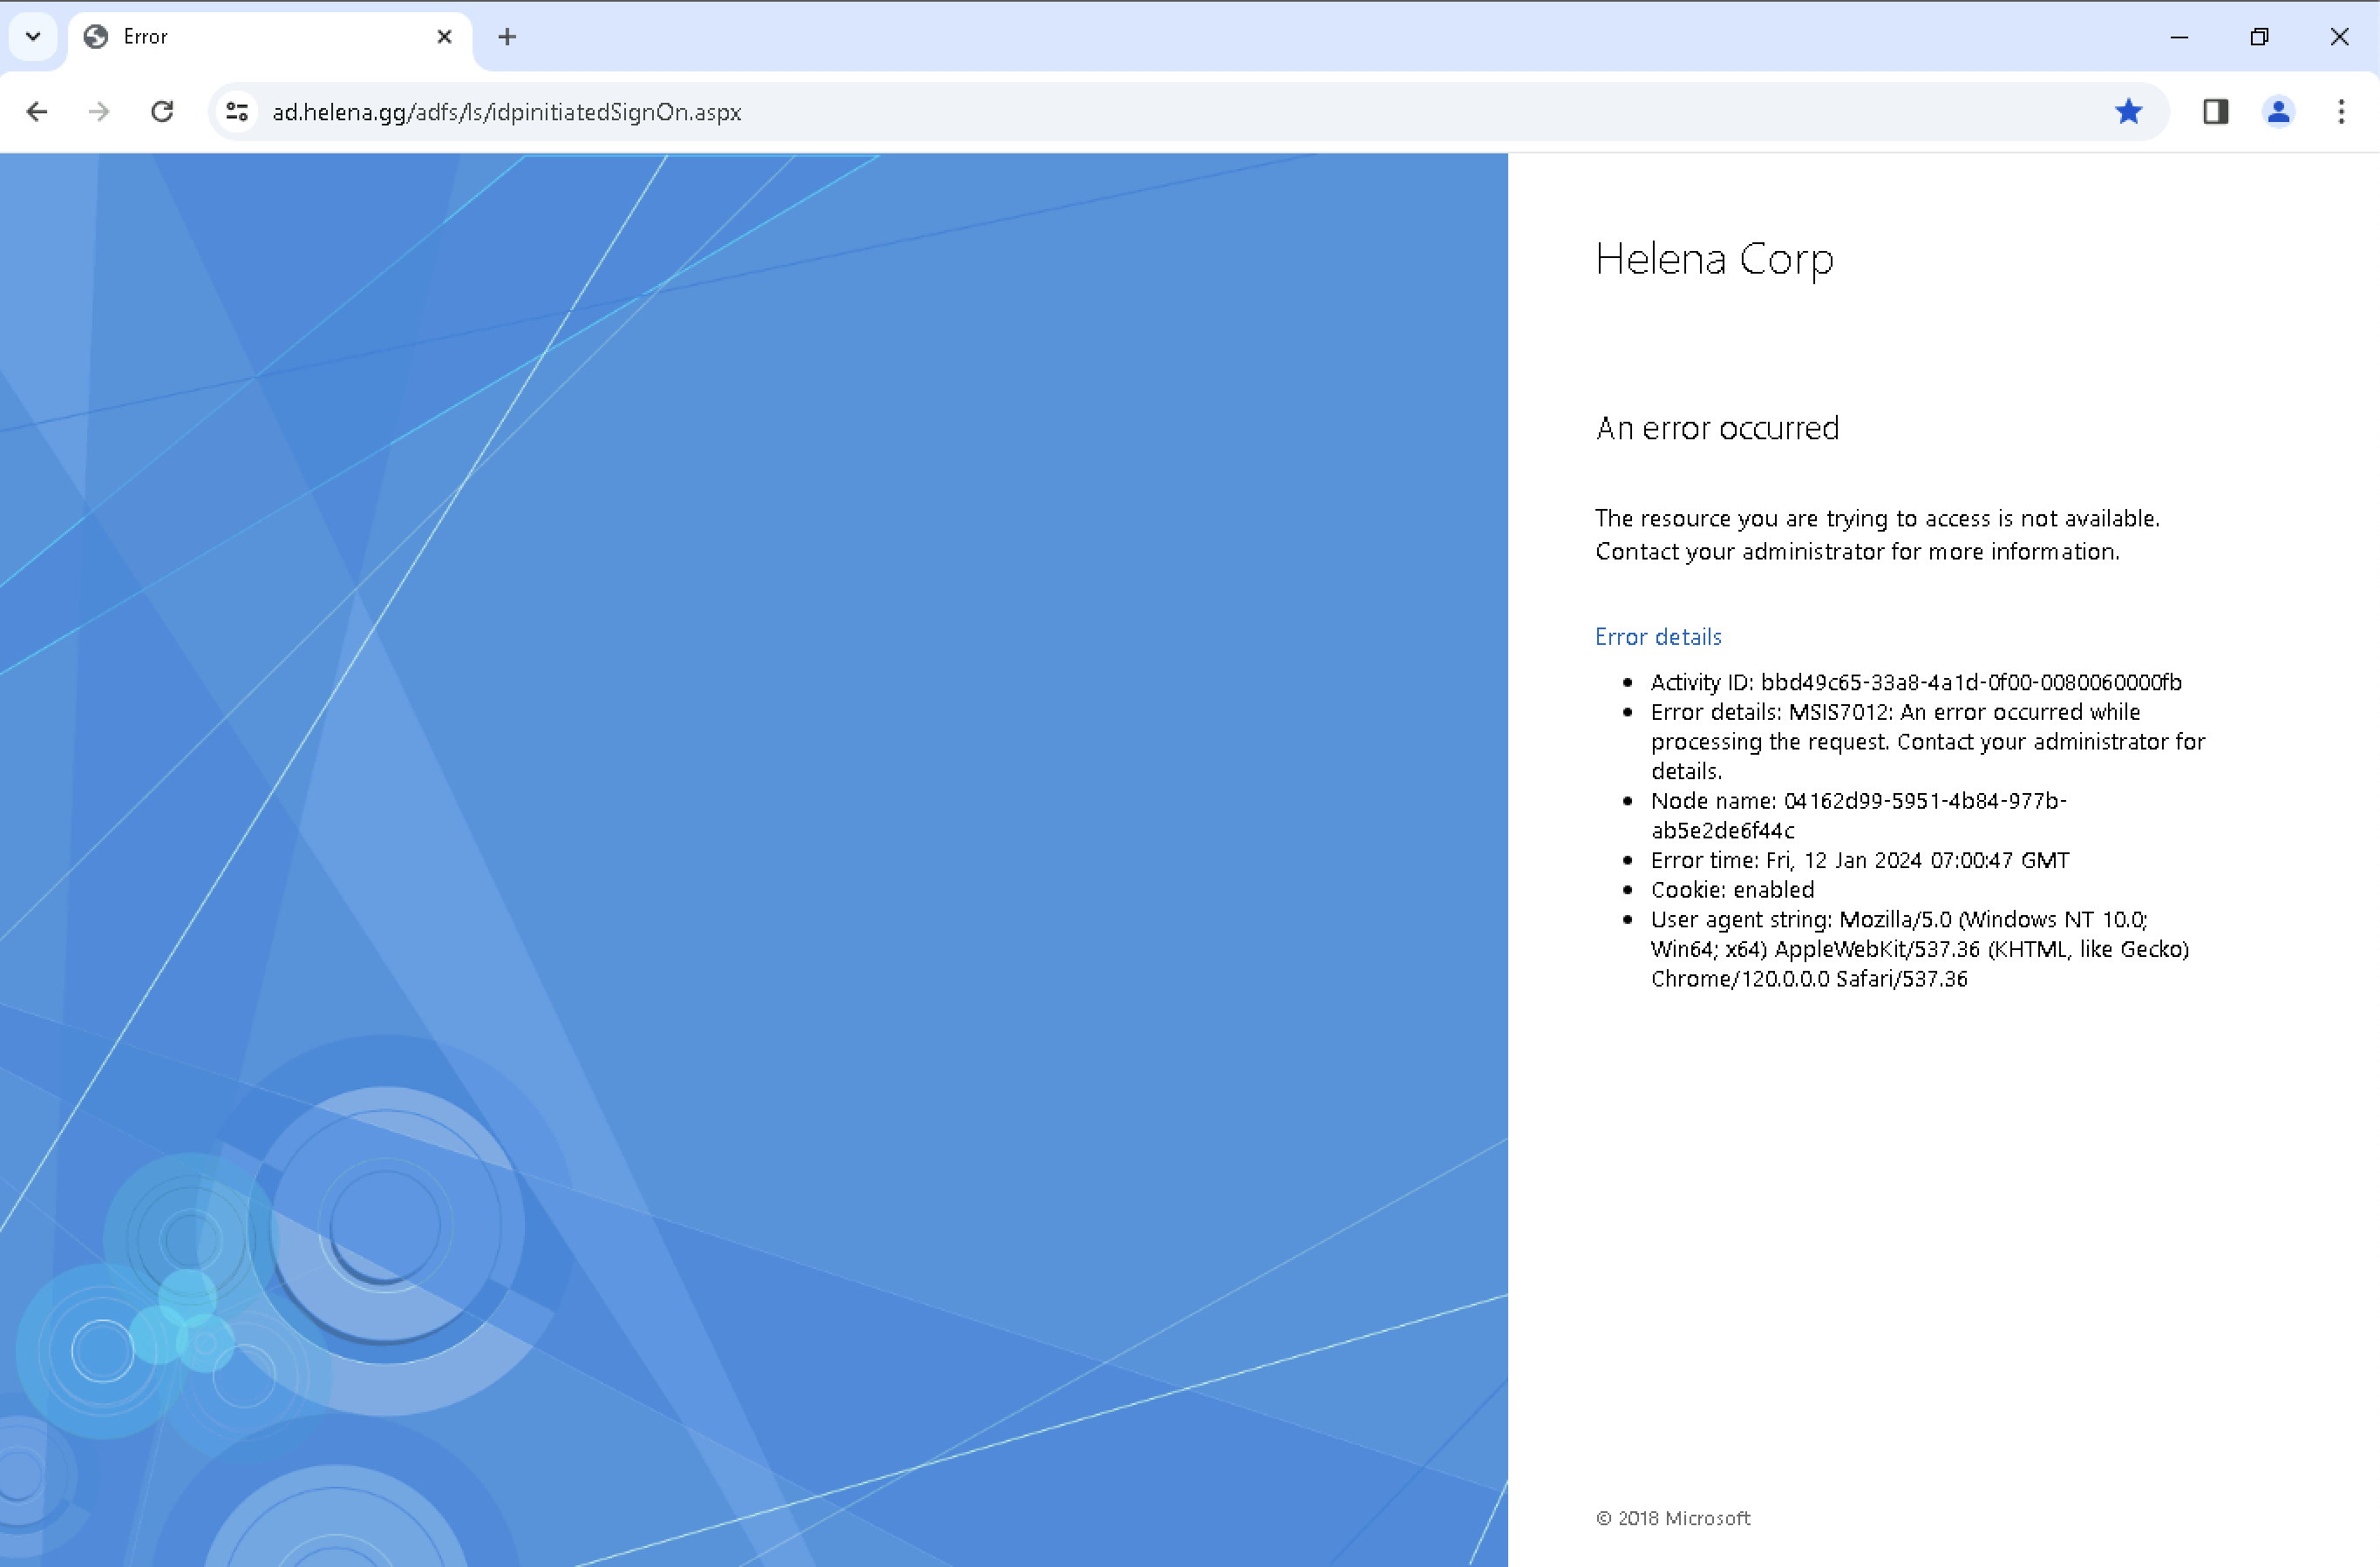The image size is (2380, 1567).
Task: Close the Error tab
Action: coord(445,37)
